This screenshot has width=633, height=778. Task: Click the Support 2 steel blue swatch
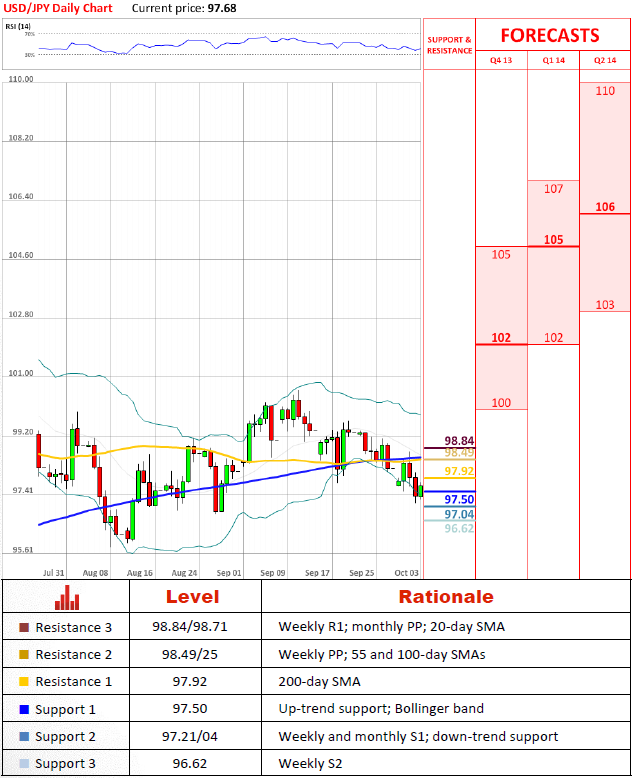click(x=24, y=736)
